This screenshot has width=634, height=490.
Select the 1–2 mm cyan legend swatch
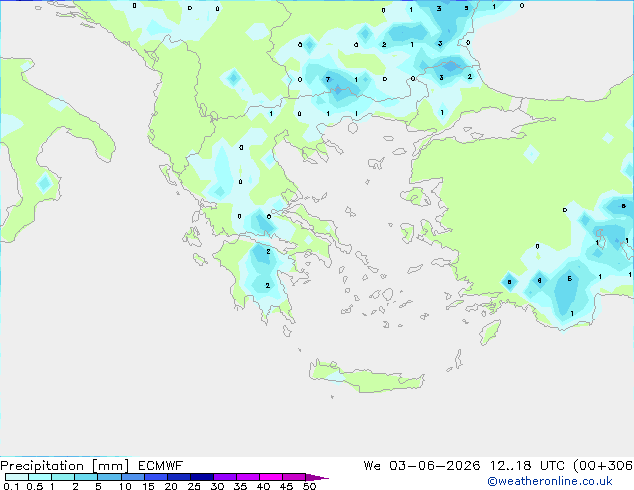(63, 477)
